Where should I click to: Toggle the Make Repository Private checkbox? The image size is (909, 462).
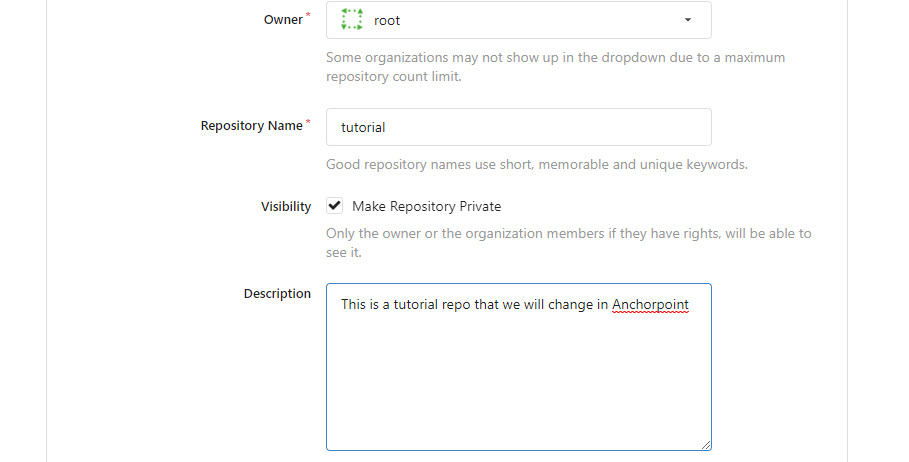pos(334,206)
